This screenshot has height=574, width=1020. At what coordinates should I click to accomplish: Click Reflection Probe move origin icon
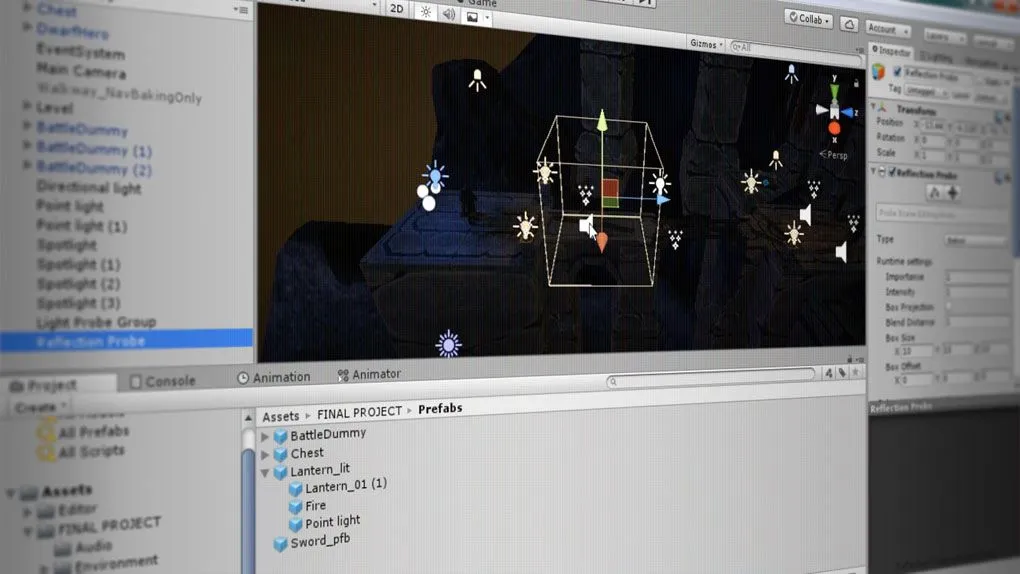952,193
